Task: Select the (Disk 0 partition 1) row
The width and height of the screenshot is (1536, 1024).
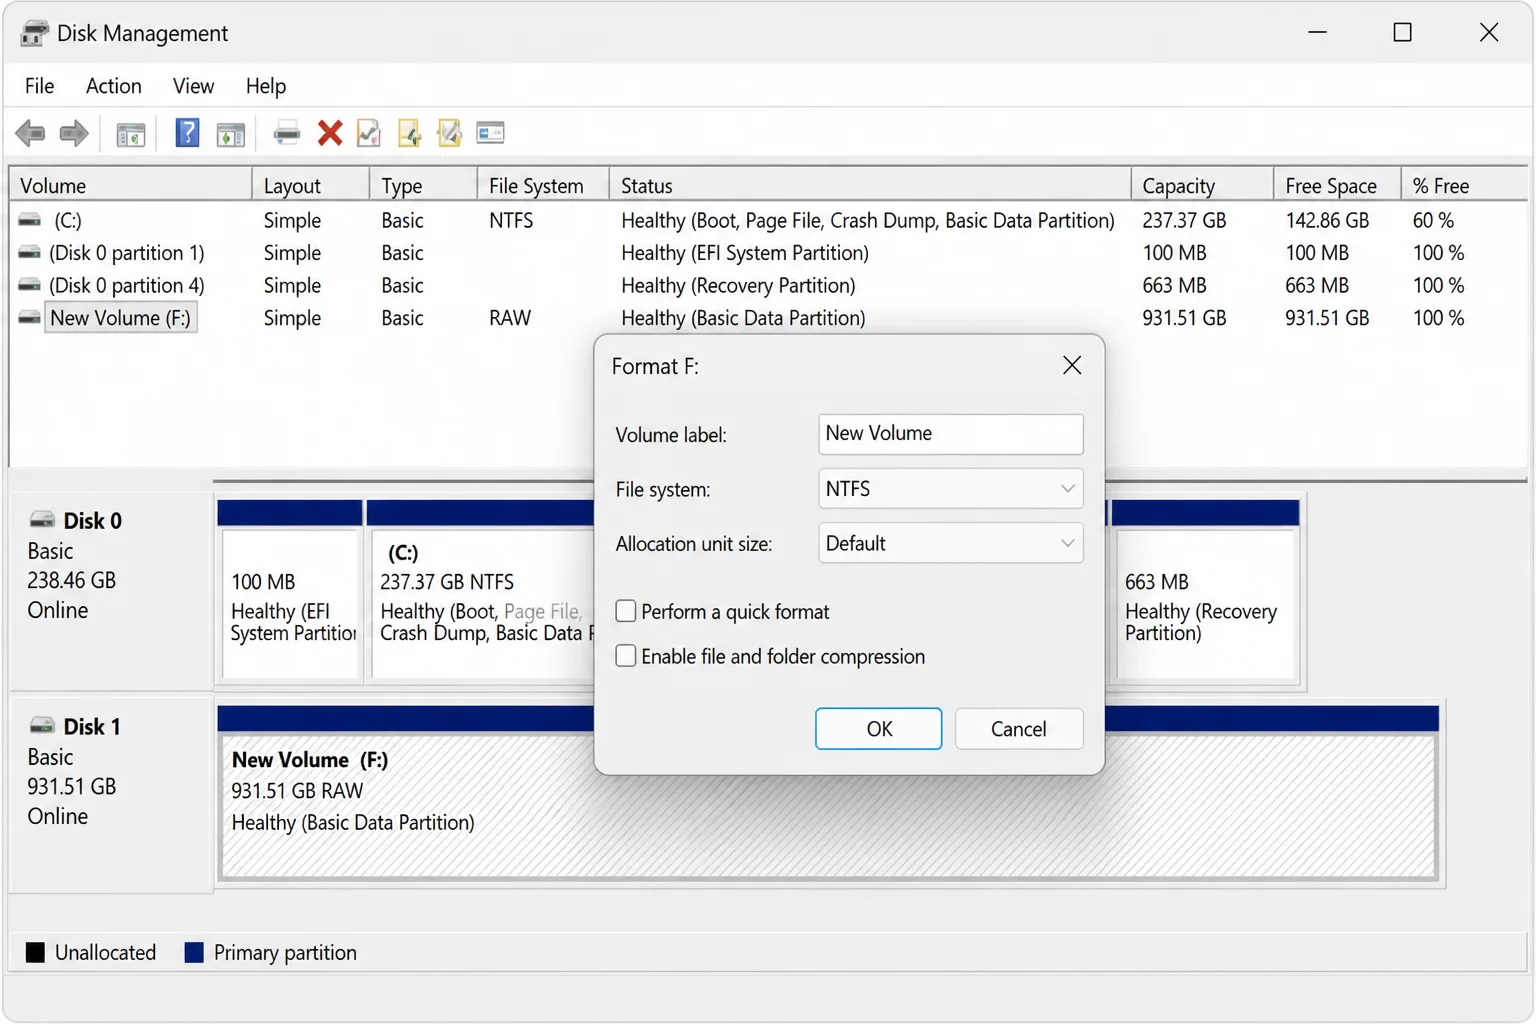Action: pos(768,253)
